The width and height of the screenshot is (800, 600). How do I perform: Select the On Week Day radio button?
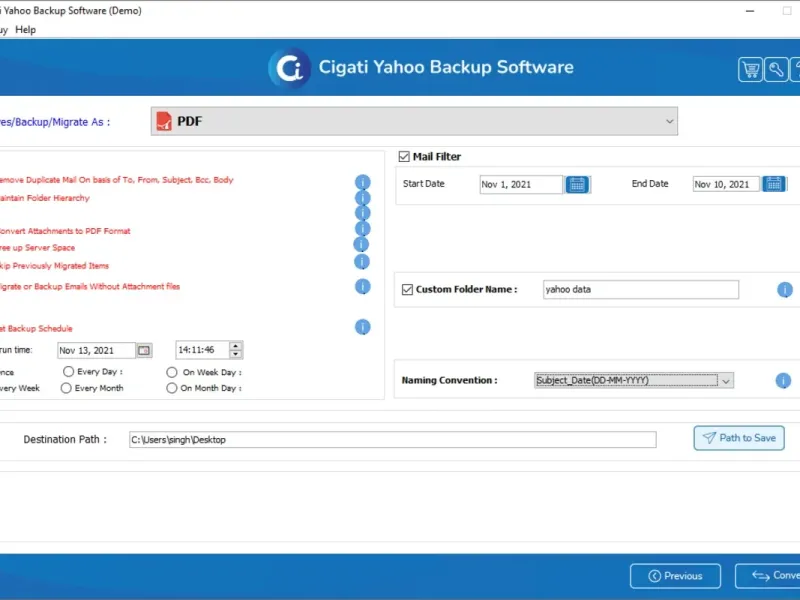point(172,372)
